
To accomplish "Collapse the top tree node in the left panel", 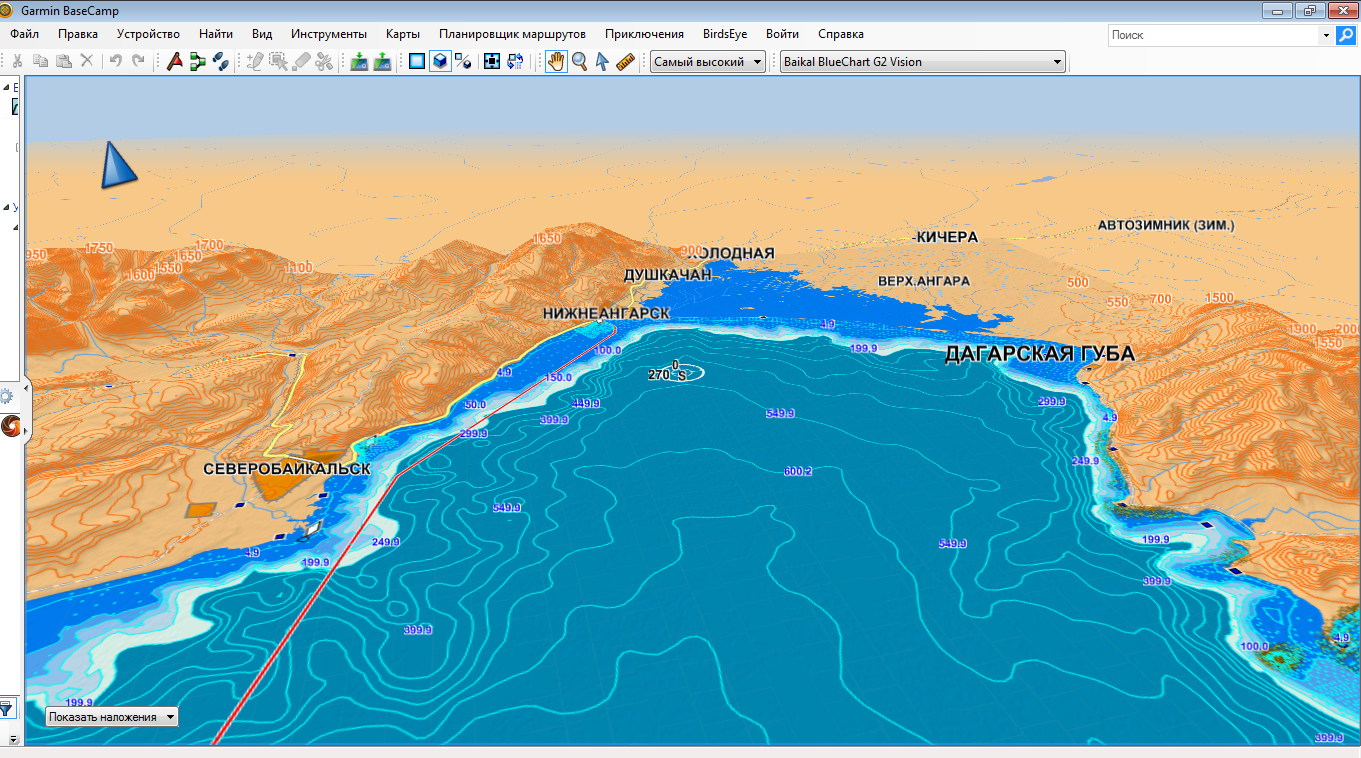I will click(x=5, y=87).
